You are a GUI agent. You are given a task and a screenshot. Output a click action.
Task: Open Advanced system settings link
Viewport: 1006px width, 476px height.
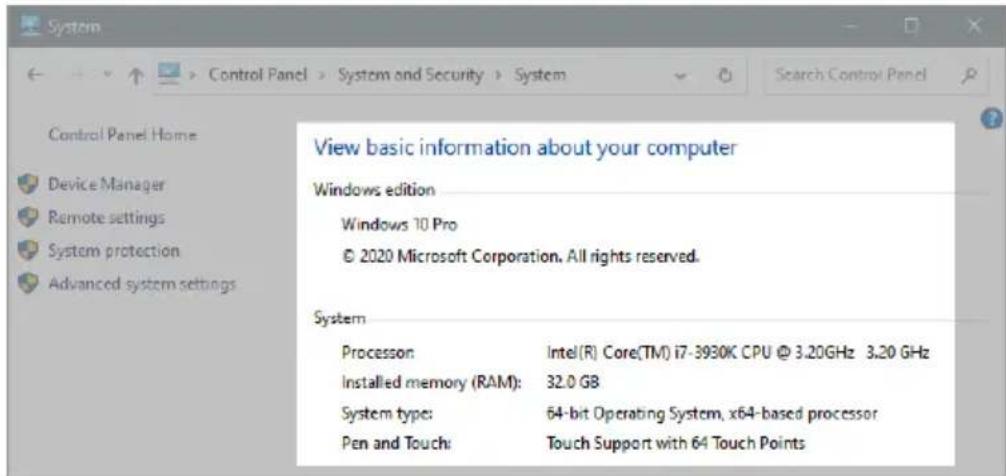(x=142, y=284)
